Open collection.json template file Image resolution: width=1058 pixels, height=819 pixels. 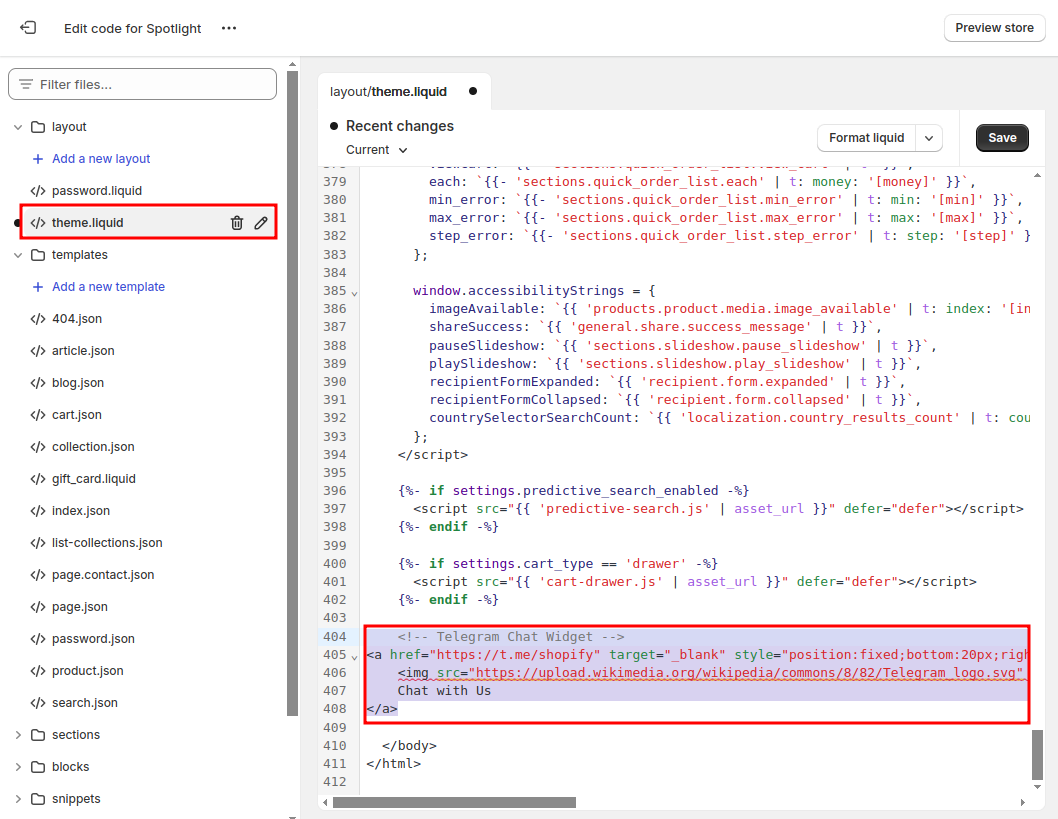pos(93,447)
